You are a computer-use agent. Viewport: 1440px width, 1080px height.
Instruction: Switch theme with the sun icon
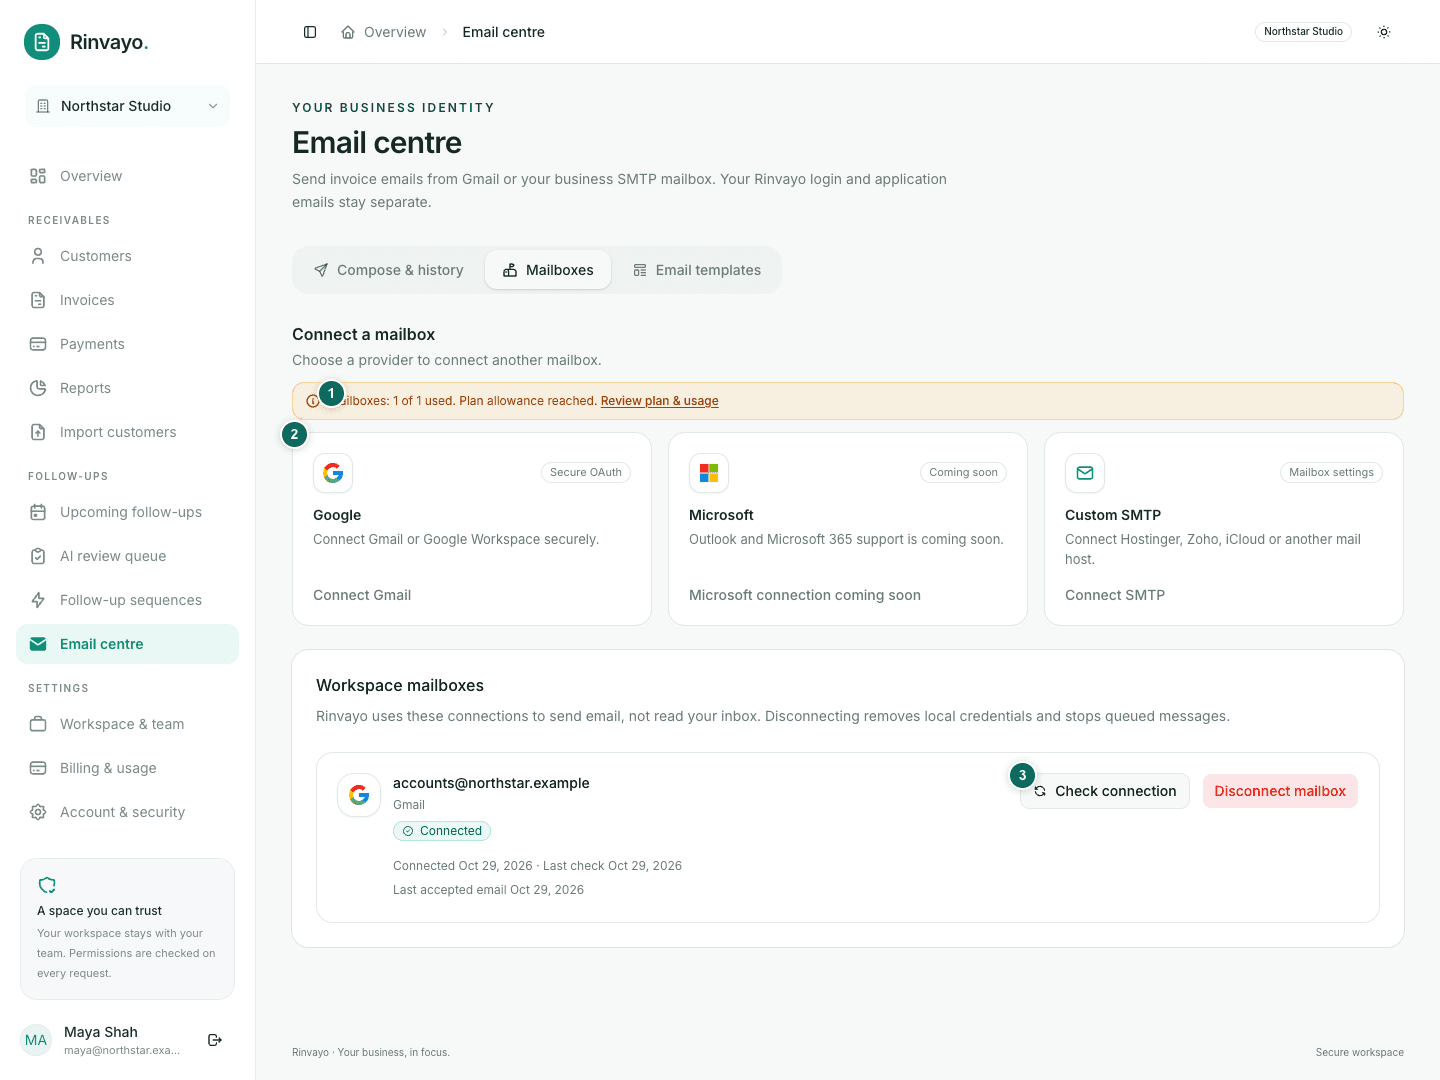[x=1384, y=32]
